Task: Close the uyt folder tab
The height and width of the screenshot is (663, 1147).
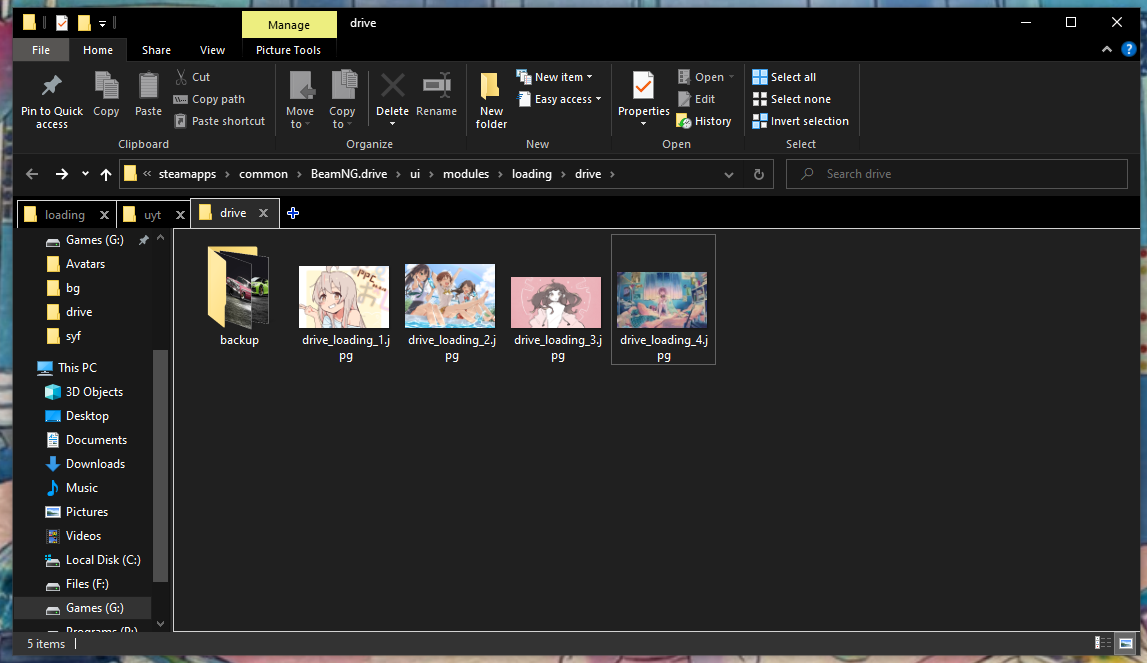Action: [180, 214]
